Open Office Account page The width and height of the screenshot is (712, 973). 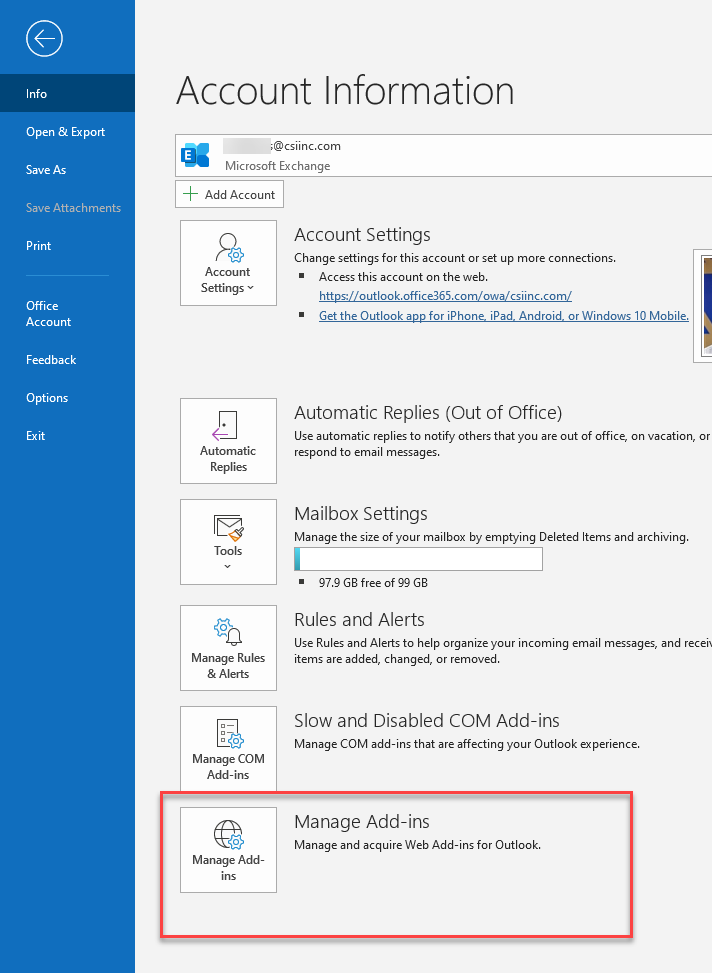pos(48,314)
